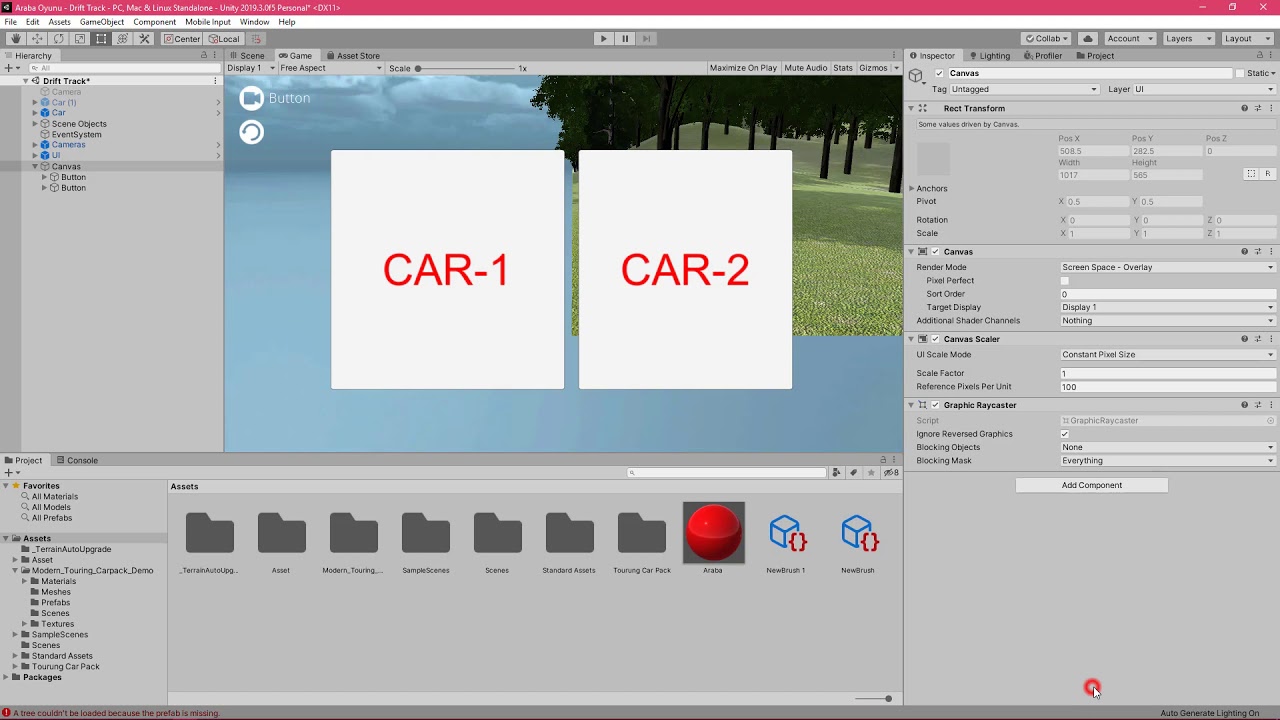Open cloud services icon
This screenshot has width=1280, height=720.
point(1088,39)
